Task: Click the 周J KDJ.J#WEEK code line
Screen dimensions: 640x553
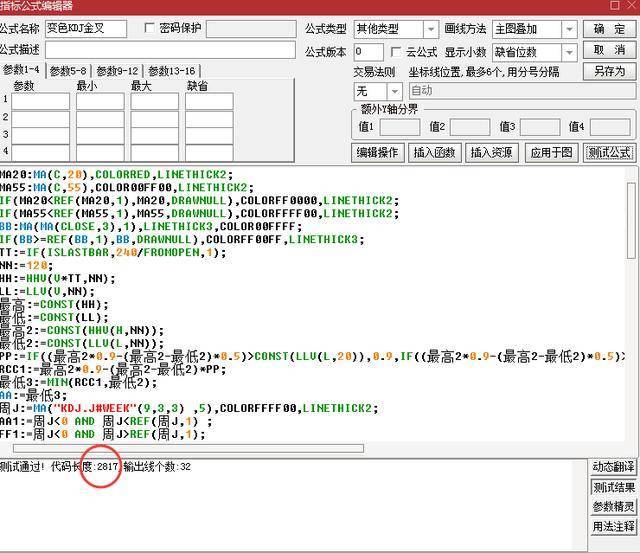Action: click(x=189, y=408)
